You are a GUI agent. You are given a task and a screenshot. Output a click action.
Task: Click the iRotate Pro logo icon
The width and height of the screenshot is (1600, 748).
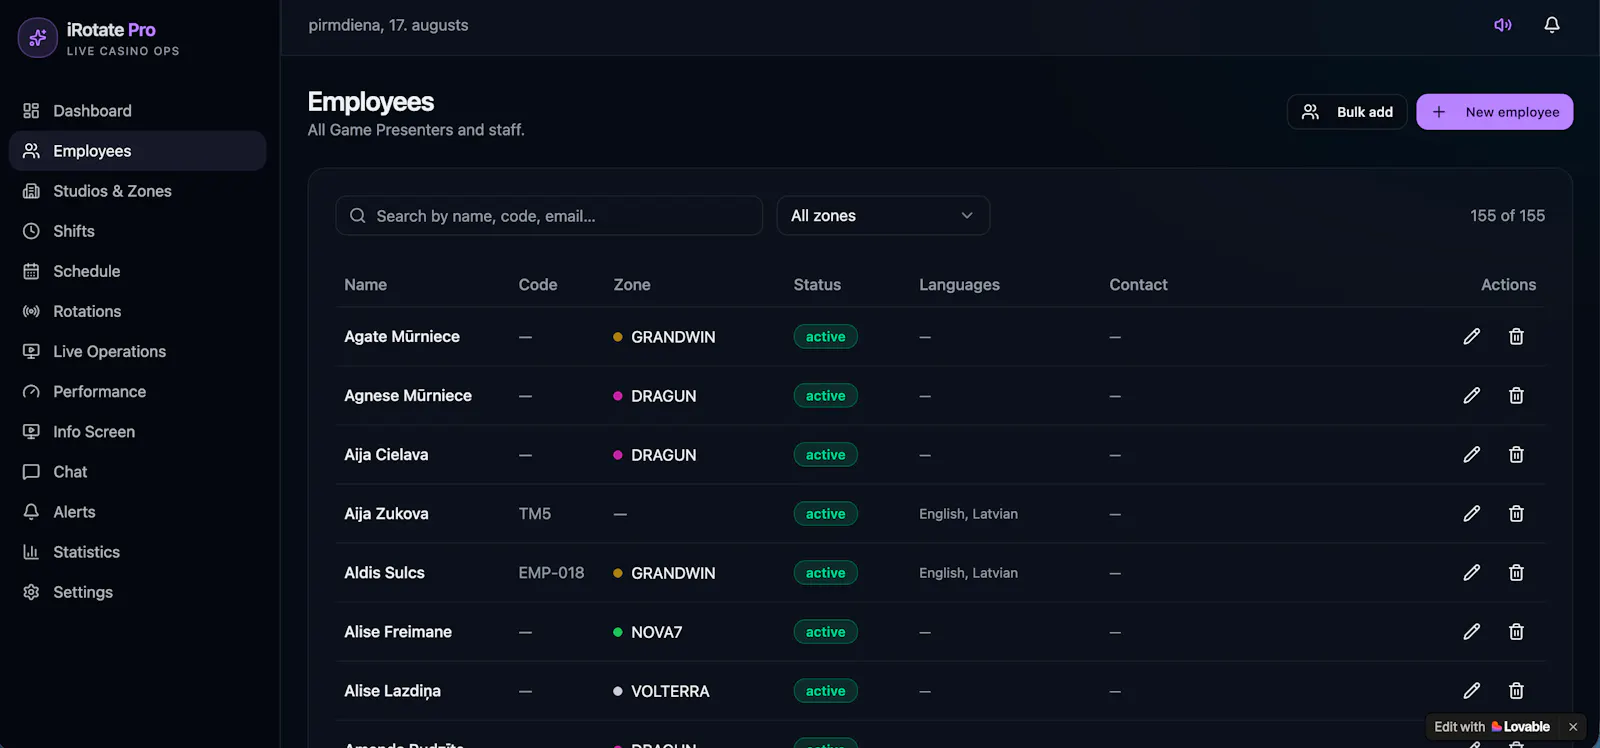click(38, 38)
